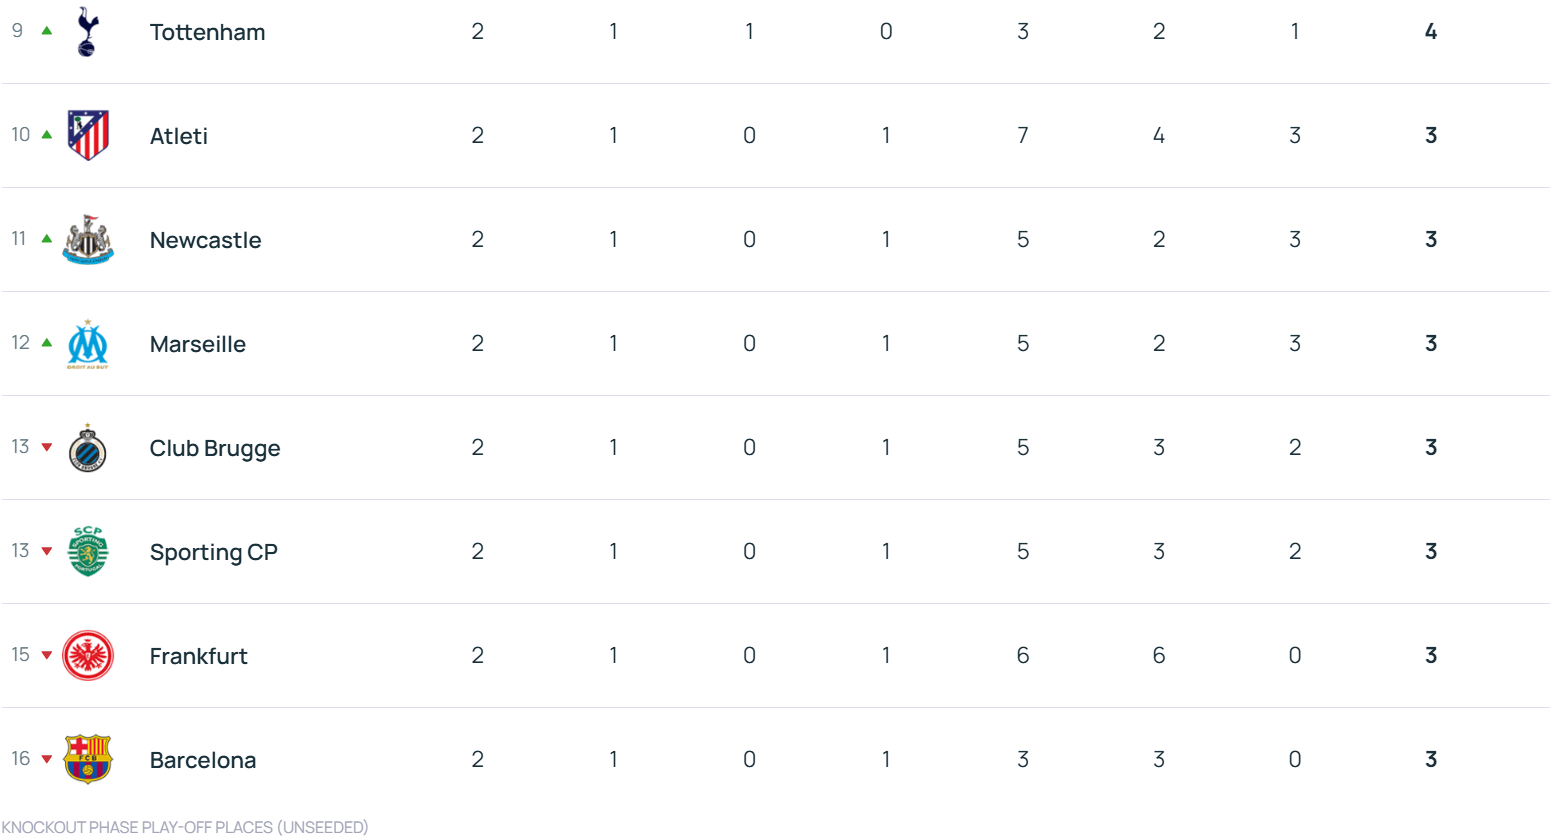
Task: Click the Frankfurt eagle crest
Action: (88, 656)
